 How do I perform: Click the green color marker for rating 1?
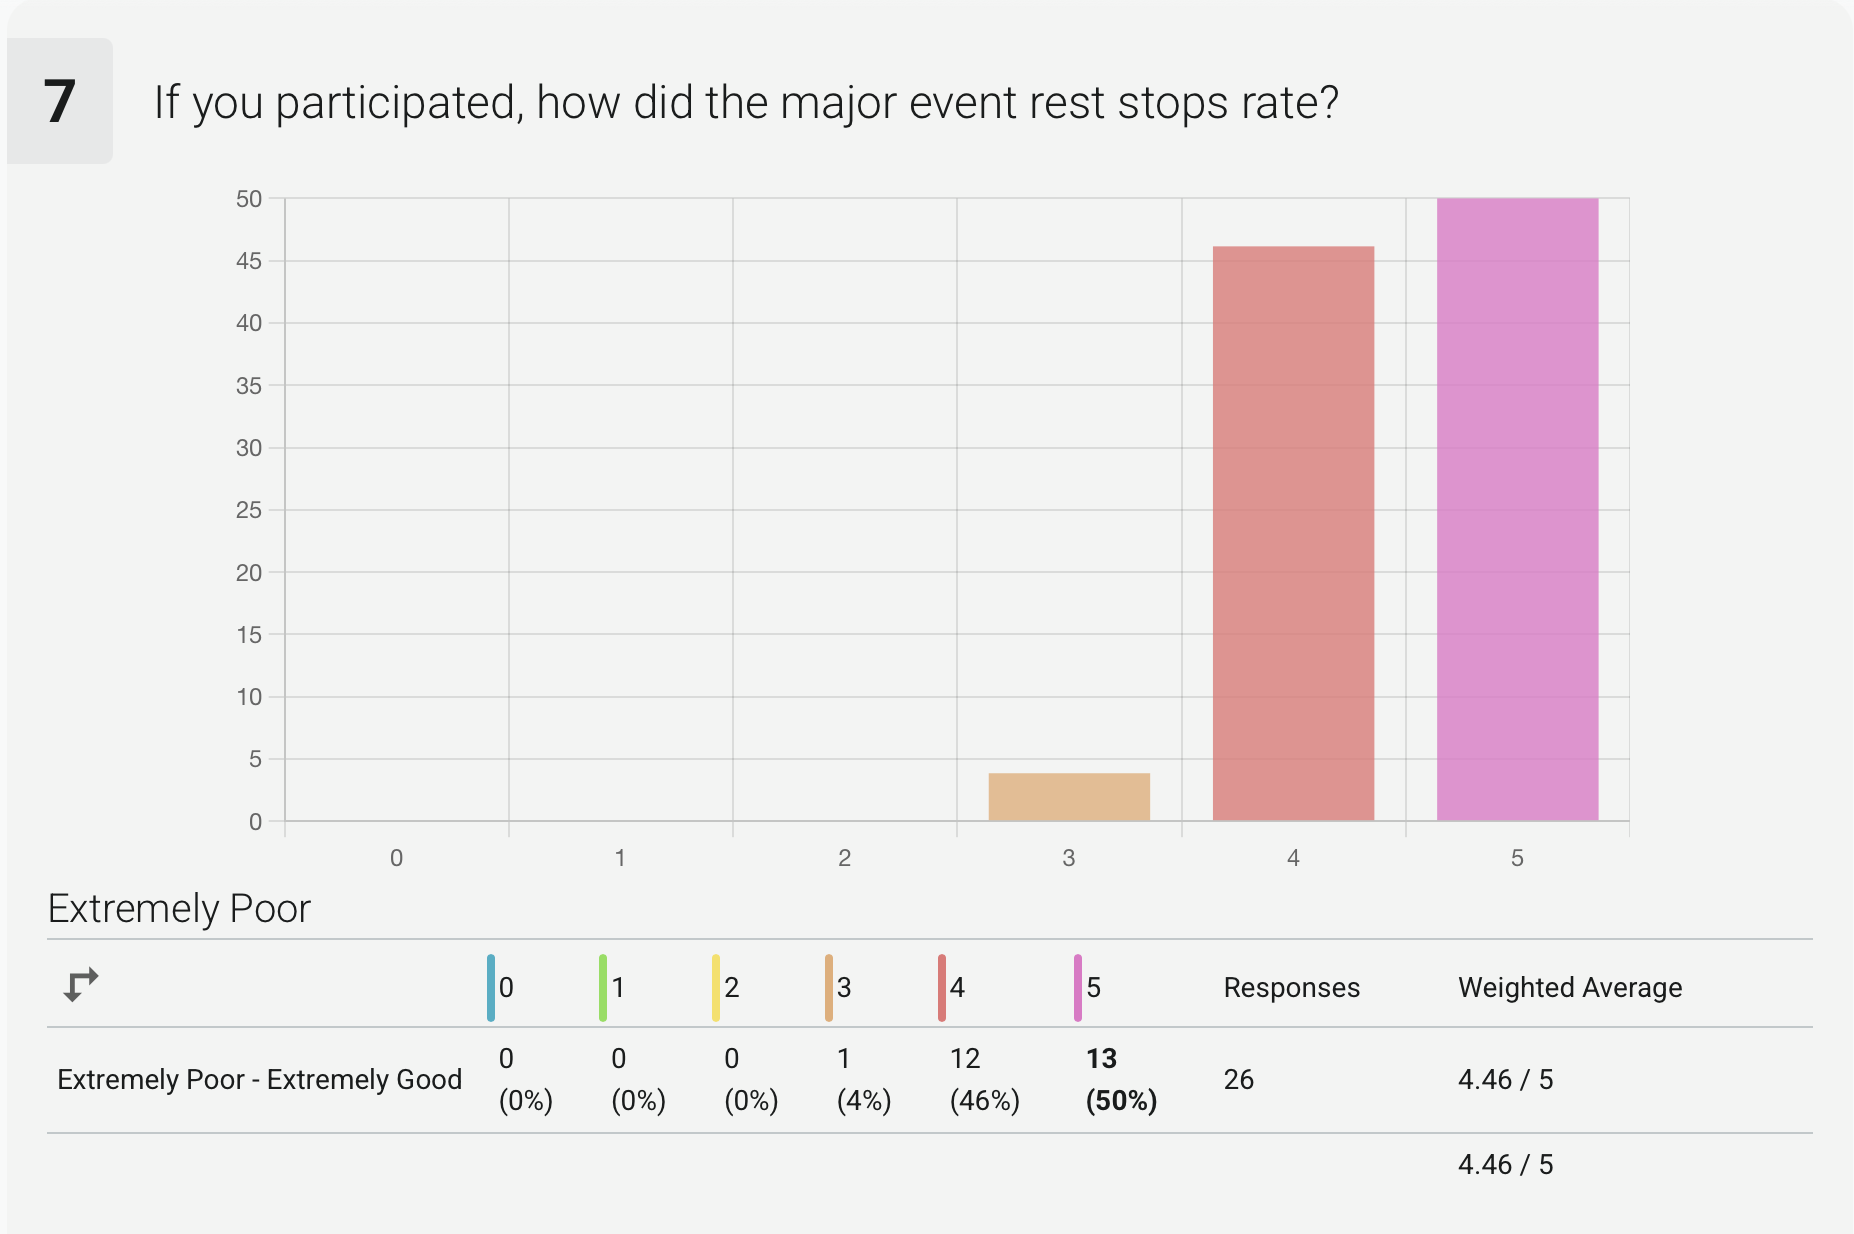603,988
